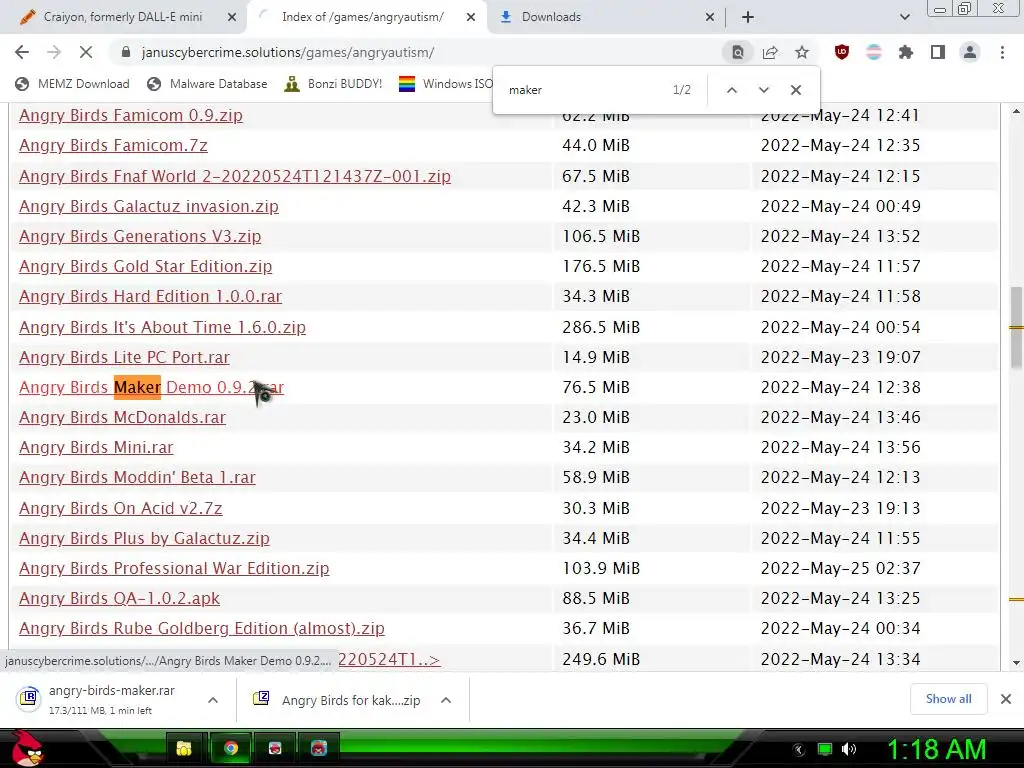Download Angry Birds Lite PC Port.rar
Screen dimensions: 1024x768
(x=124, y=357)
